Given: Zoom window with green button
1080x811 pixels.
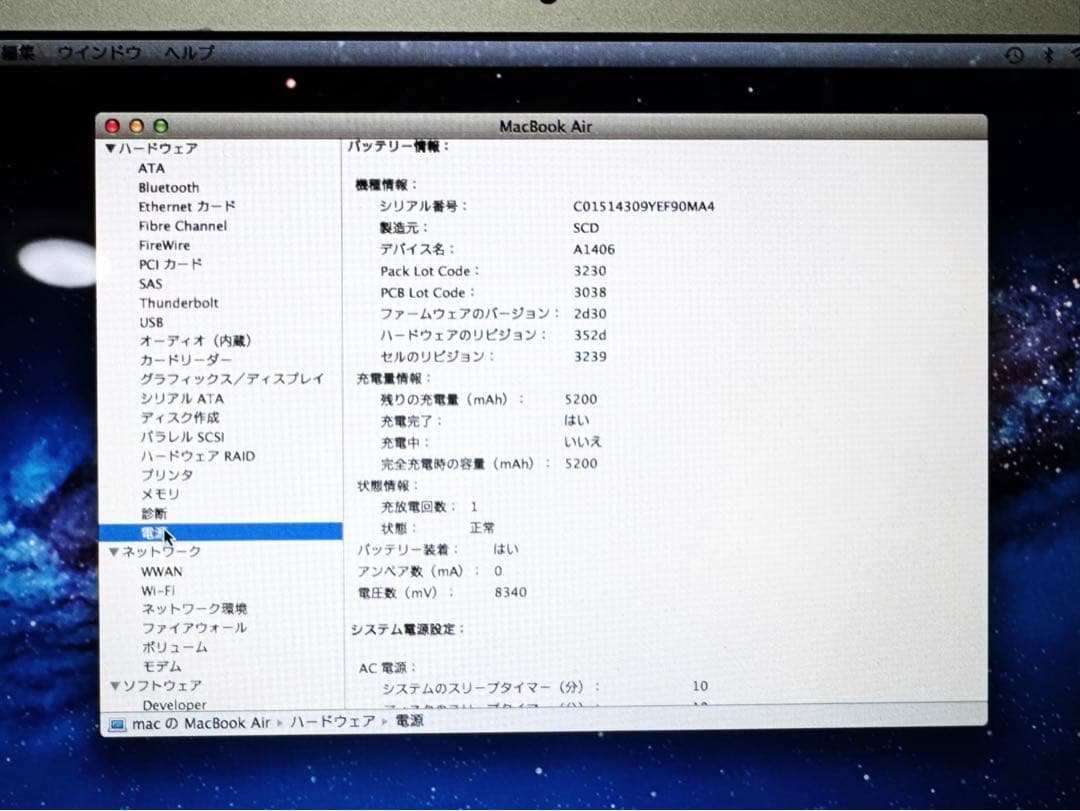Looking at the screenshot, I should pyautogui.click(x=160, y=126).
